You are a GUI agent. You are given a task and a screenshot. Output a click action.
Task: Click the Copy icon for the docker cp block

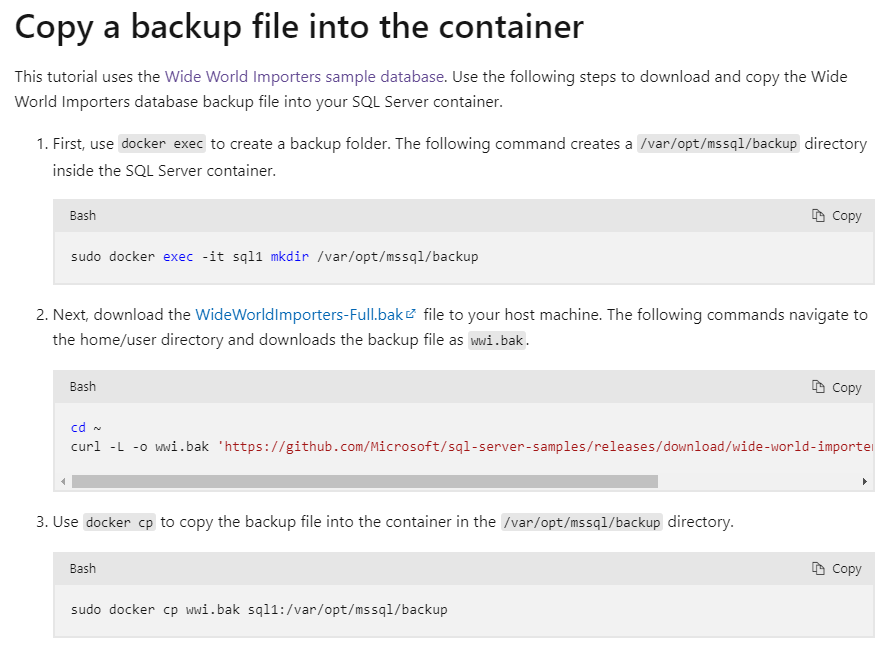coord(818,568)
